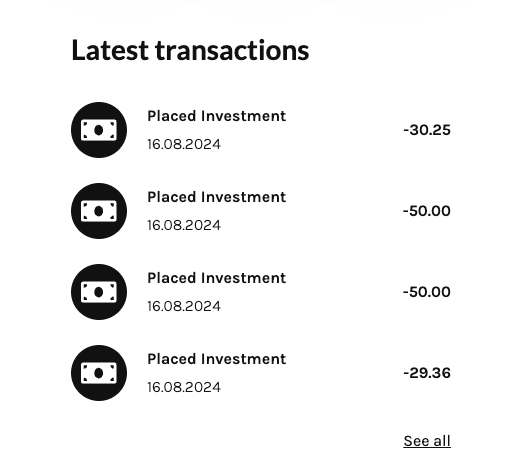
Task: Click the 16.08.2024 date of the -30.25 transaction
Action: tap(184, 144)
